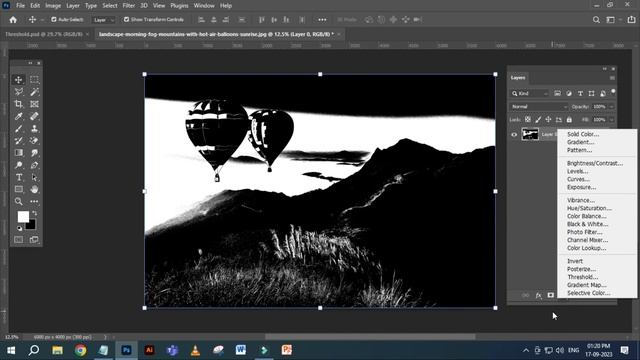
Task: Select the Smudge tool
Action: click(x=34, y=153)
